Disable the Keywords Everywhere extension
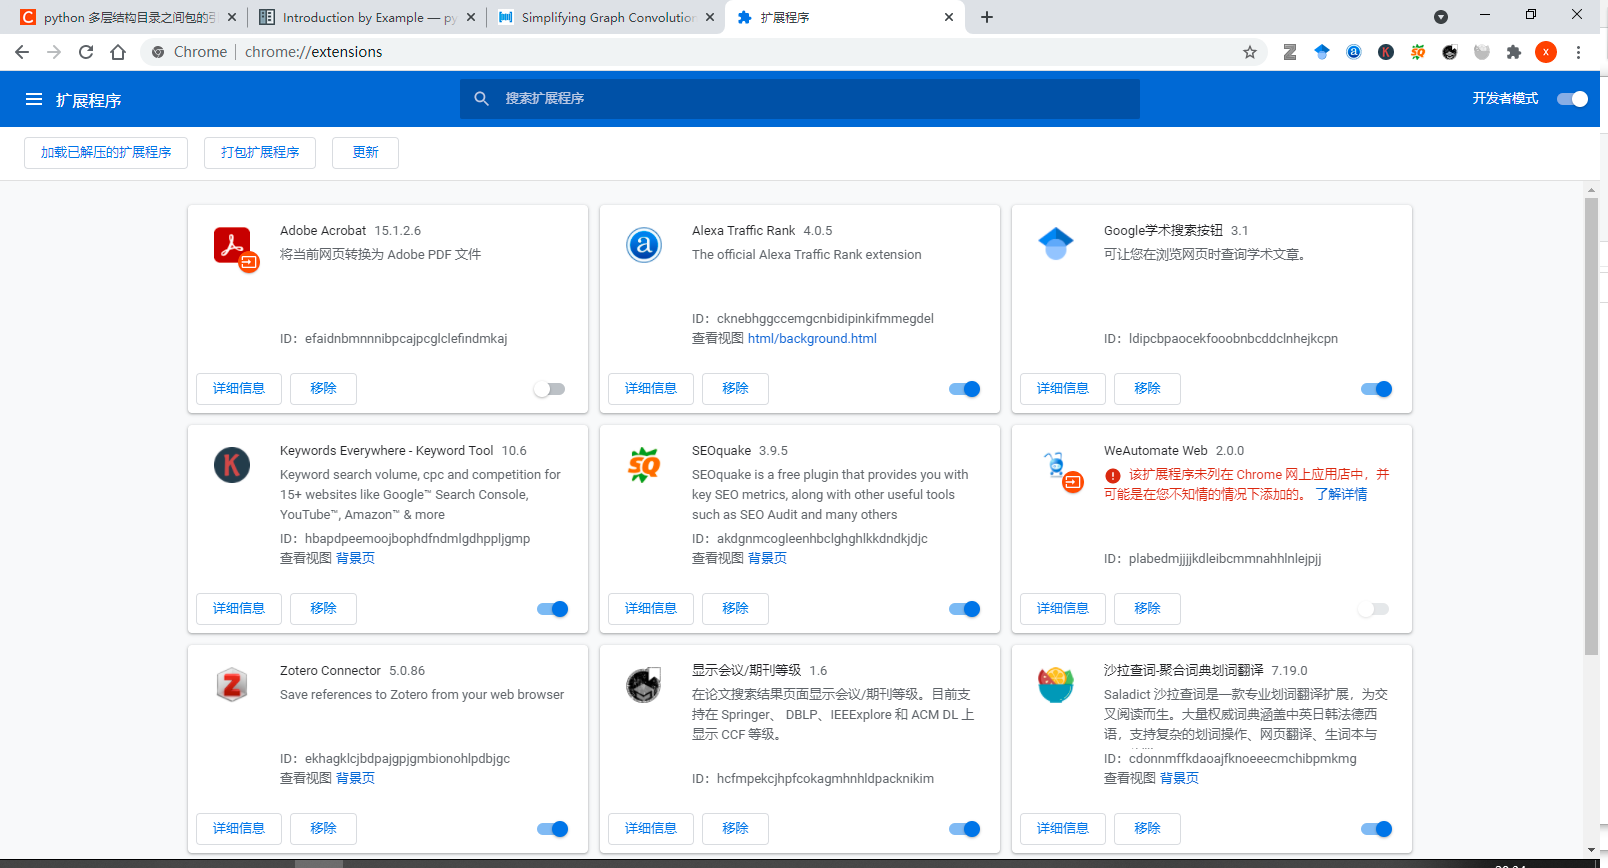The image size is (1608, 868). click(553, 609)
